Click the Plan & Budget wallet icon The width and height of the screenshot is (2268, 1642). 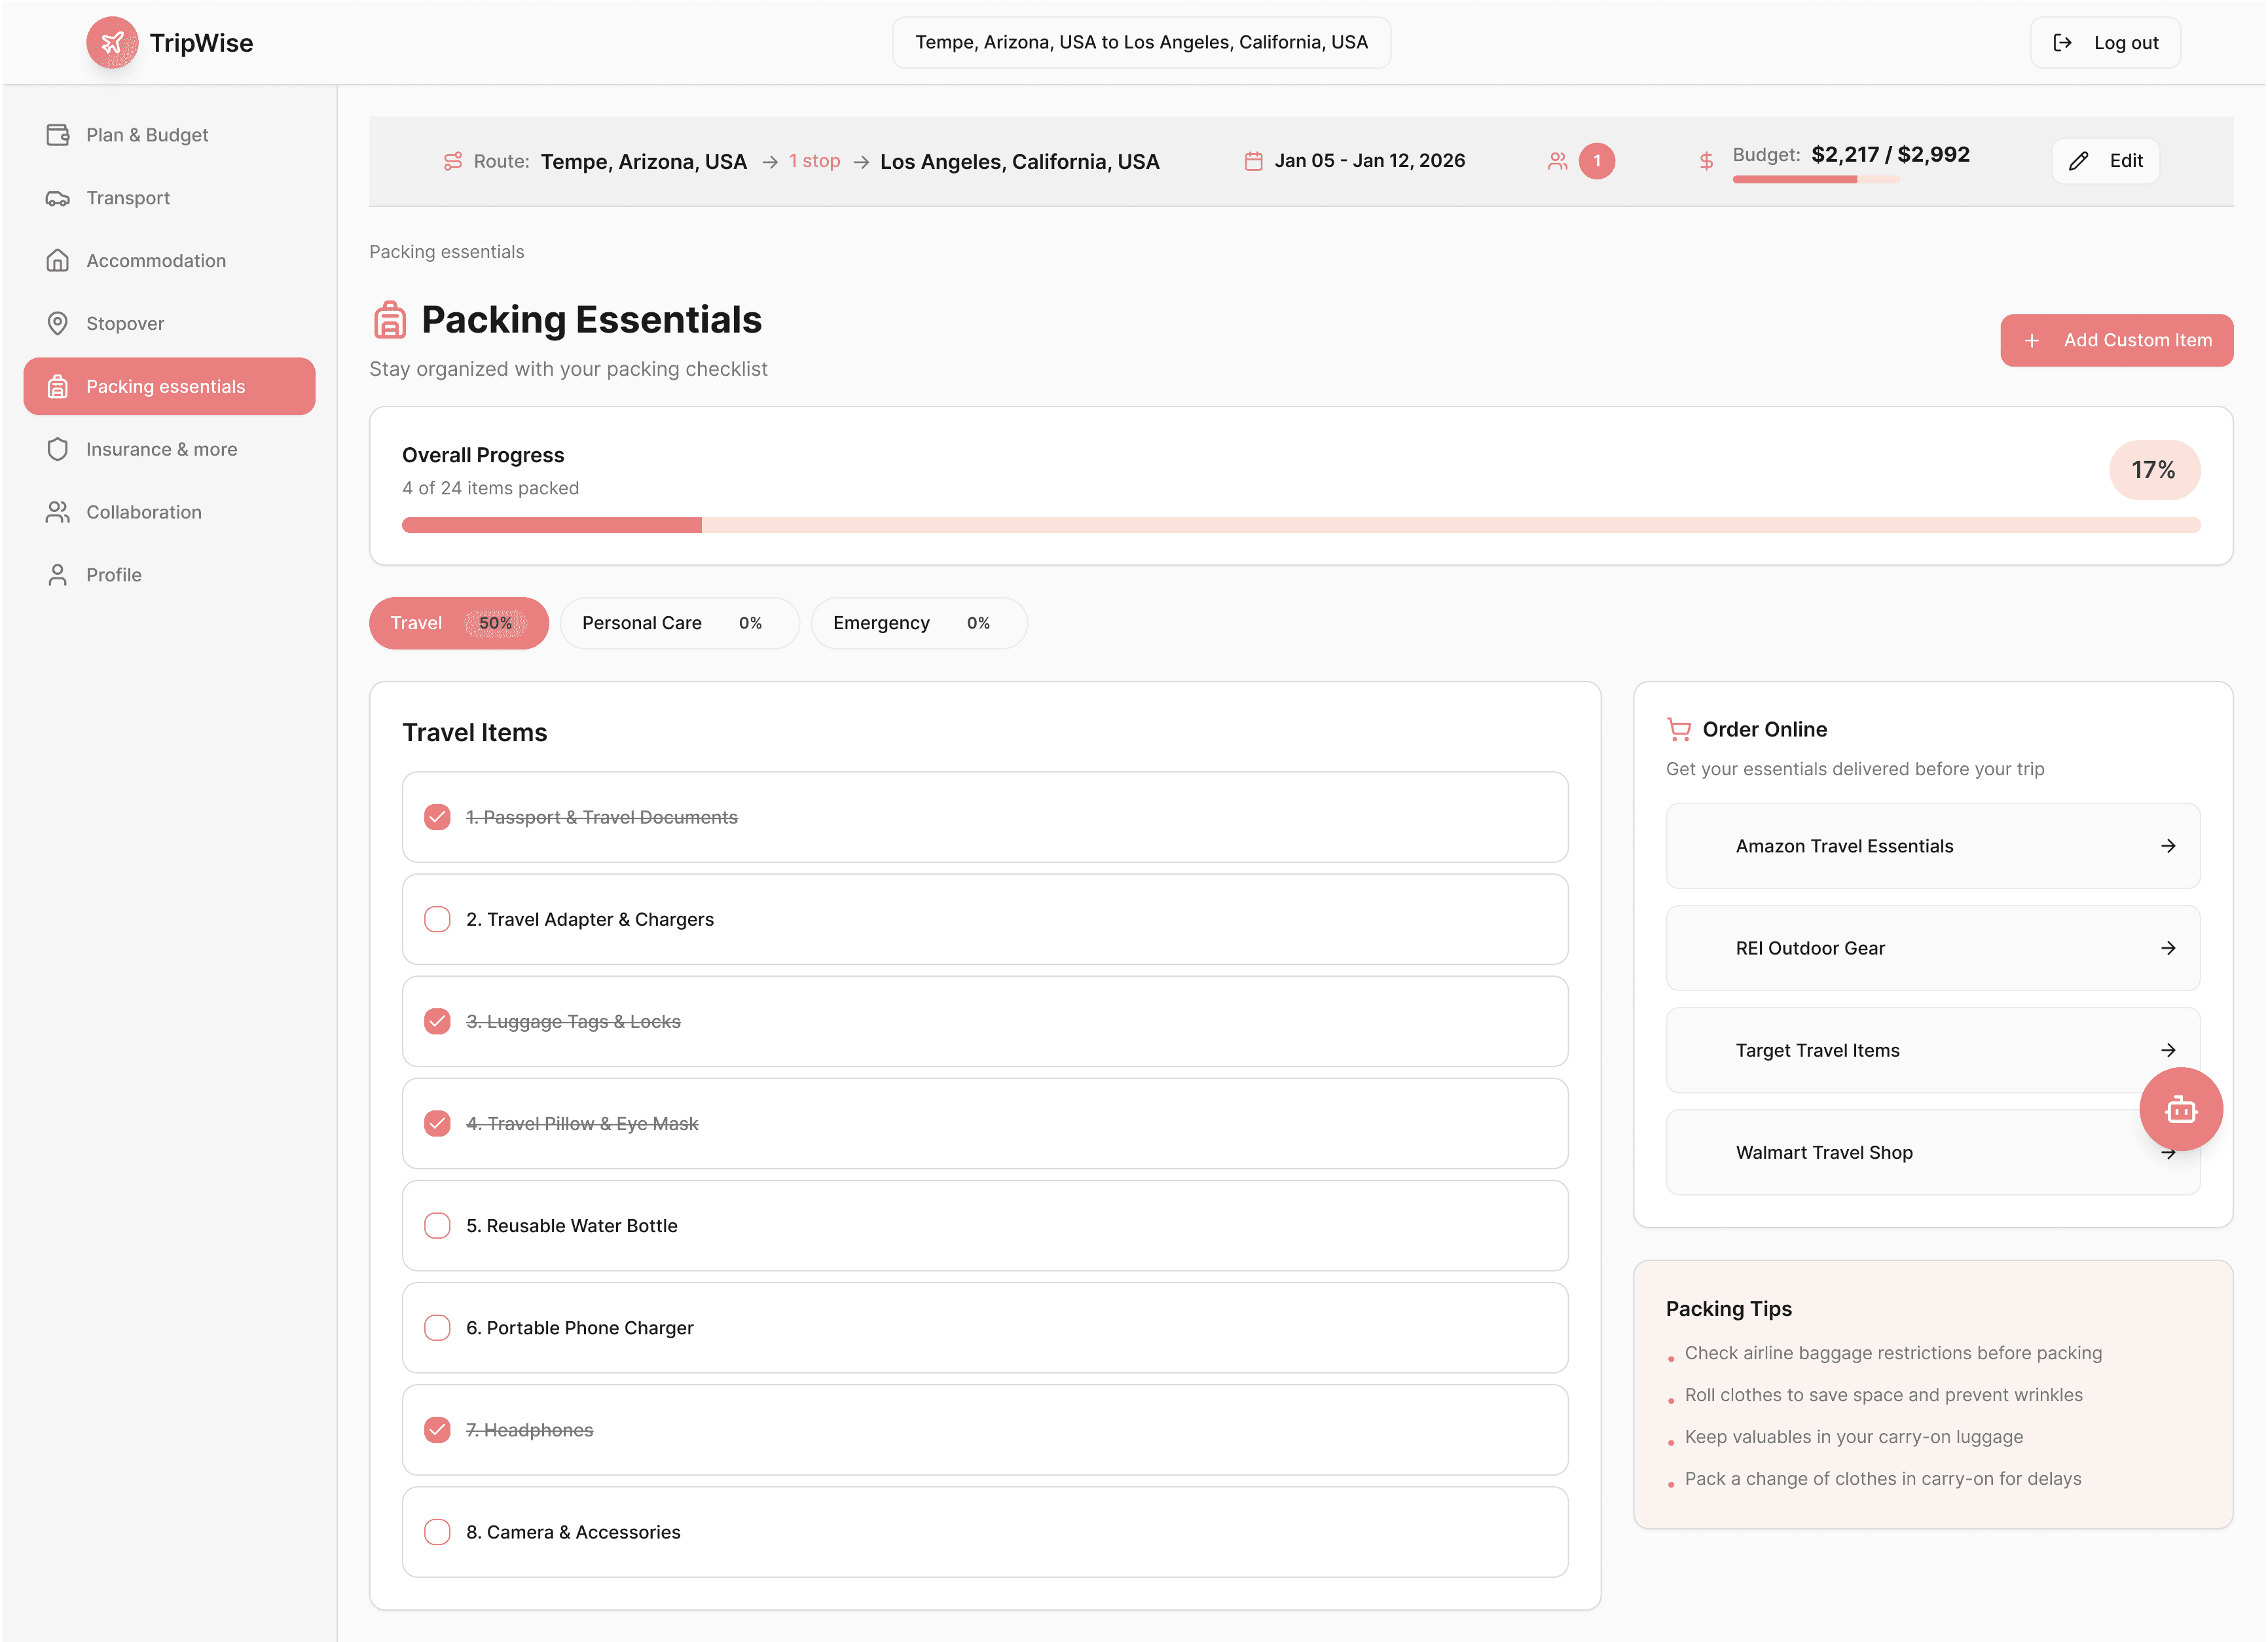point(58,135)
